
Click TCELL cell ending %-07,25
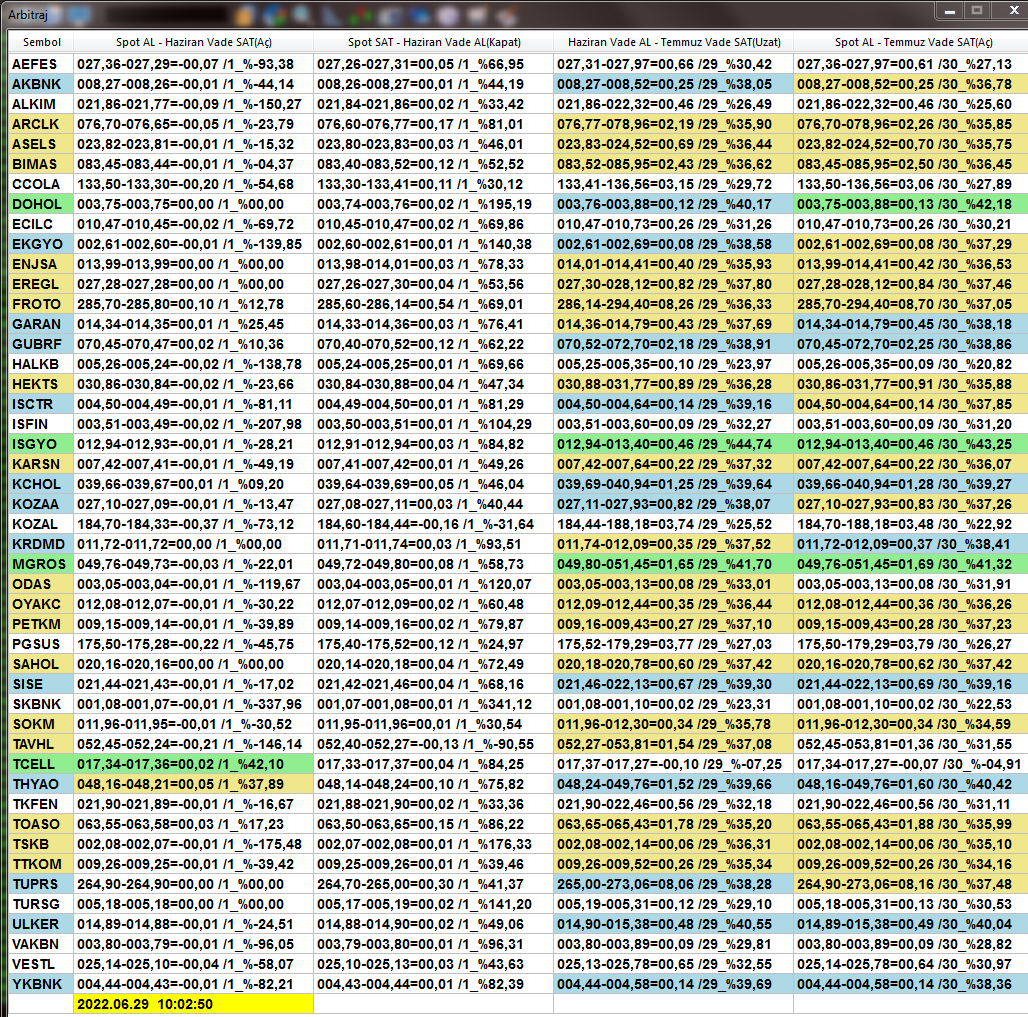(673, 764)
